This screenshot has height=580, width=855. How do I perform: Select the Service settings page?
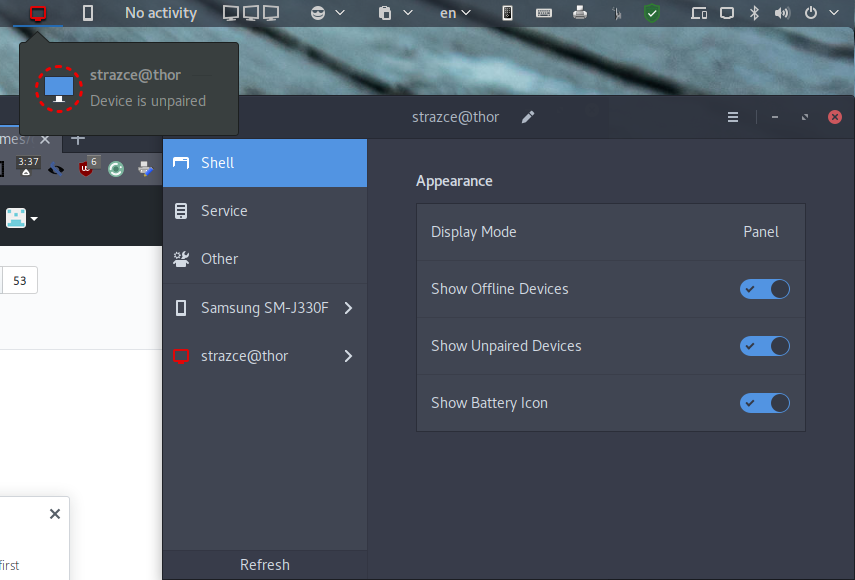point(265,211)
